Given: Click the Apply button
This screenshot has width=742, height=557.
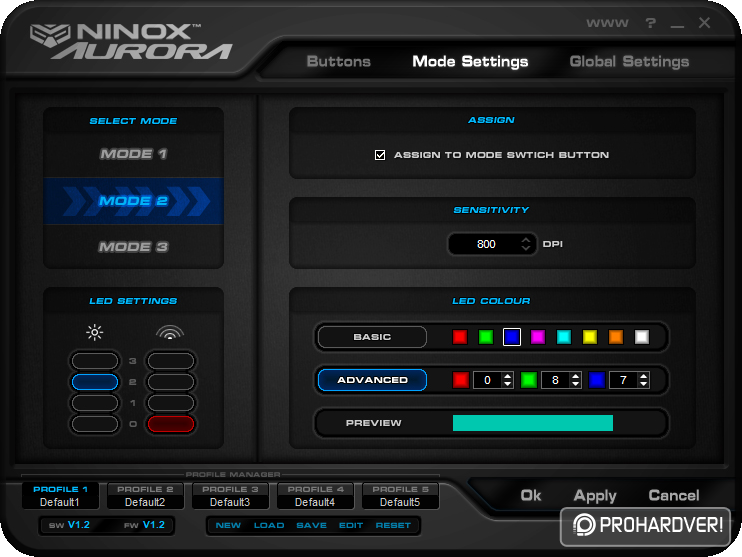Looking at the screenshot, I should (595, 496).
